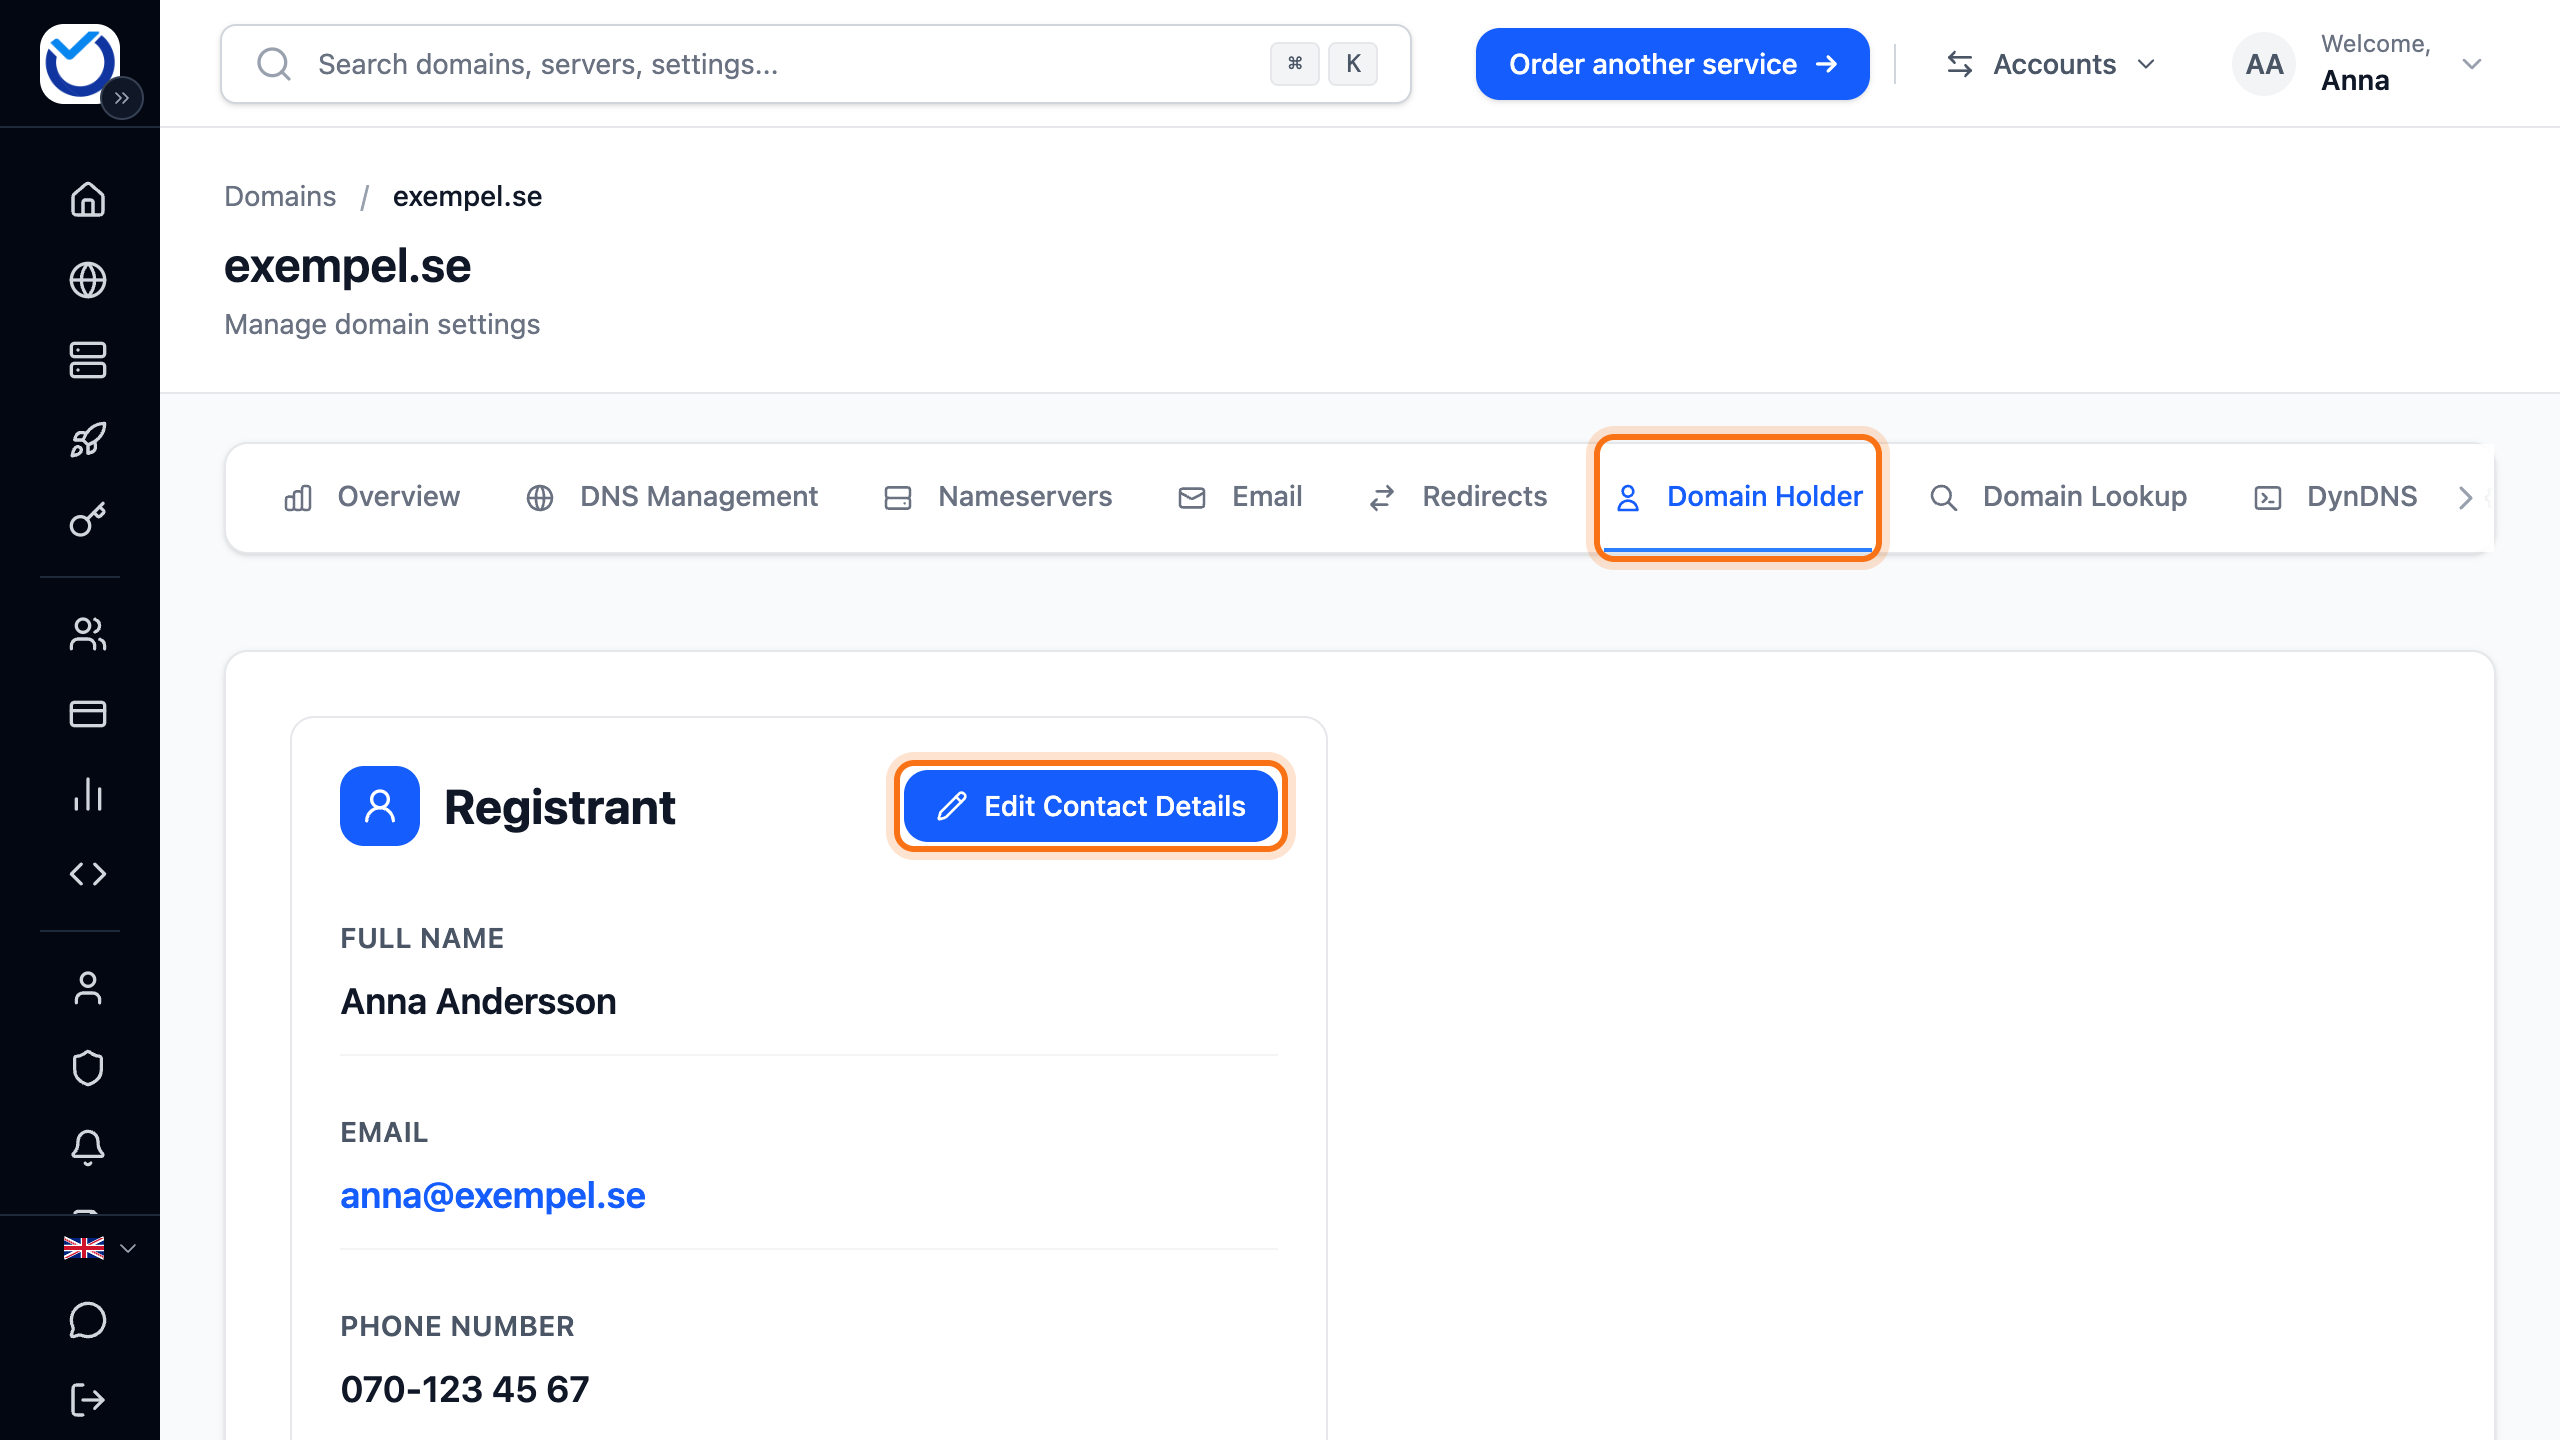2560x1440 pixels.
Task: Click Edit Contact Details button
Action: (x=1091, y=806)
